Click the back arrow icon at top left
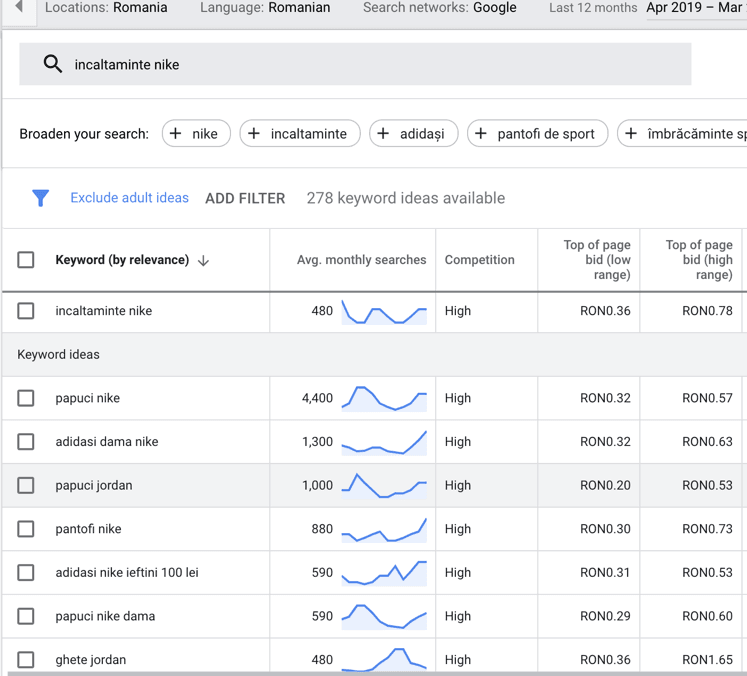The image size is (747, 676). click(18, 8)
